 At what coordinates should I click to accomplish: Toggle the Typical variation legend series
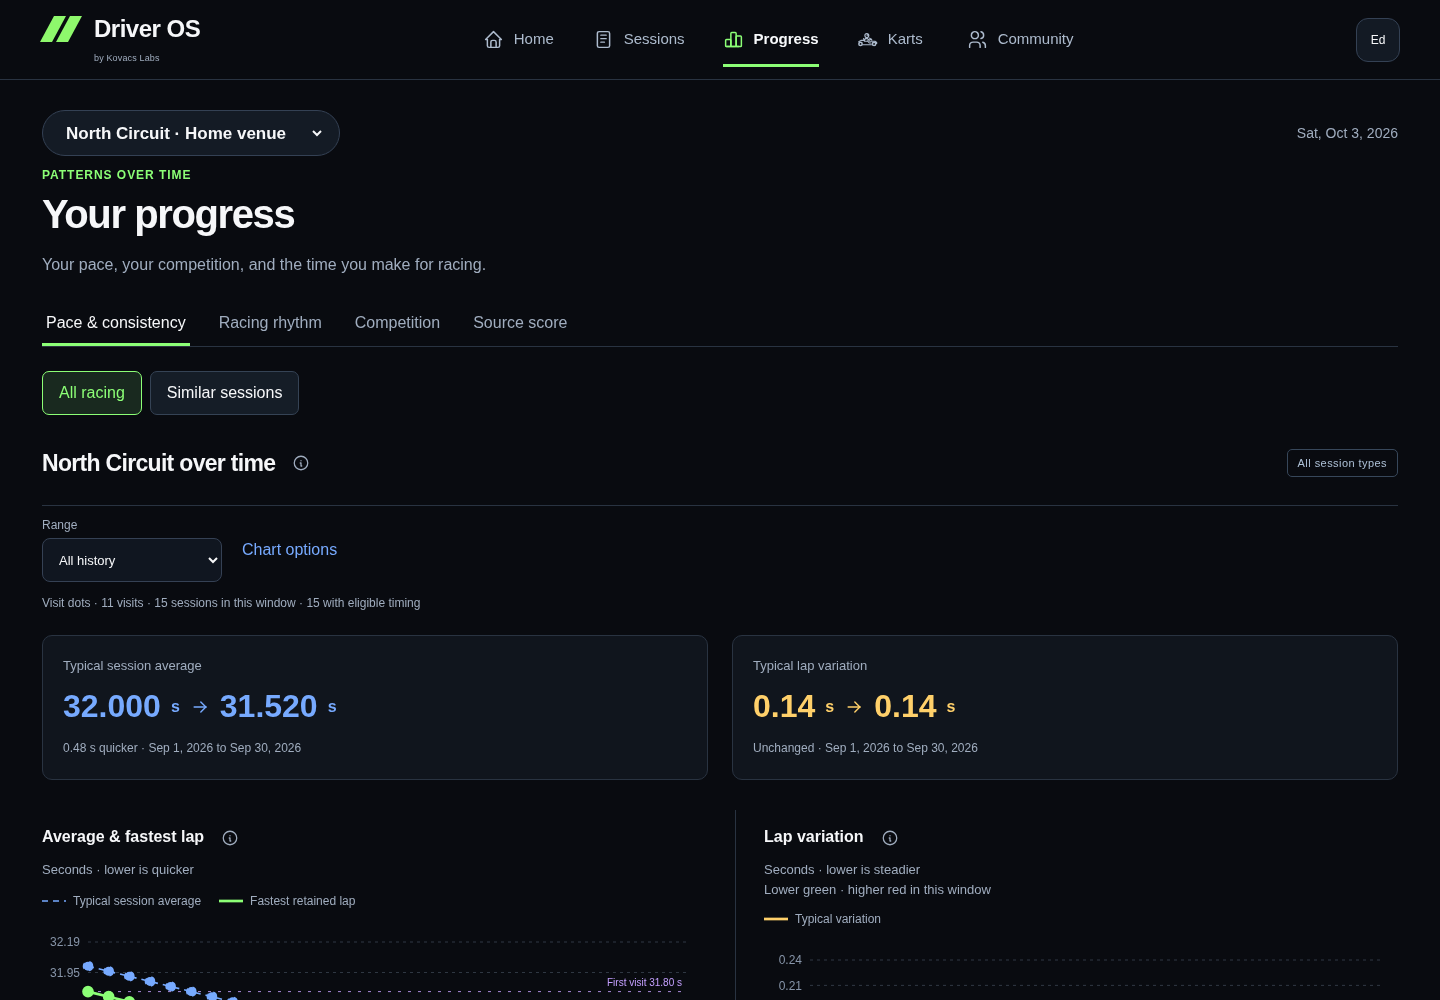tap(823, 919)
